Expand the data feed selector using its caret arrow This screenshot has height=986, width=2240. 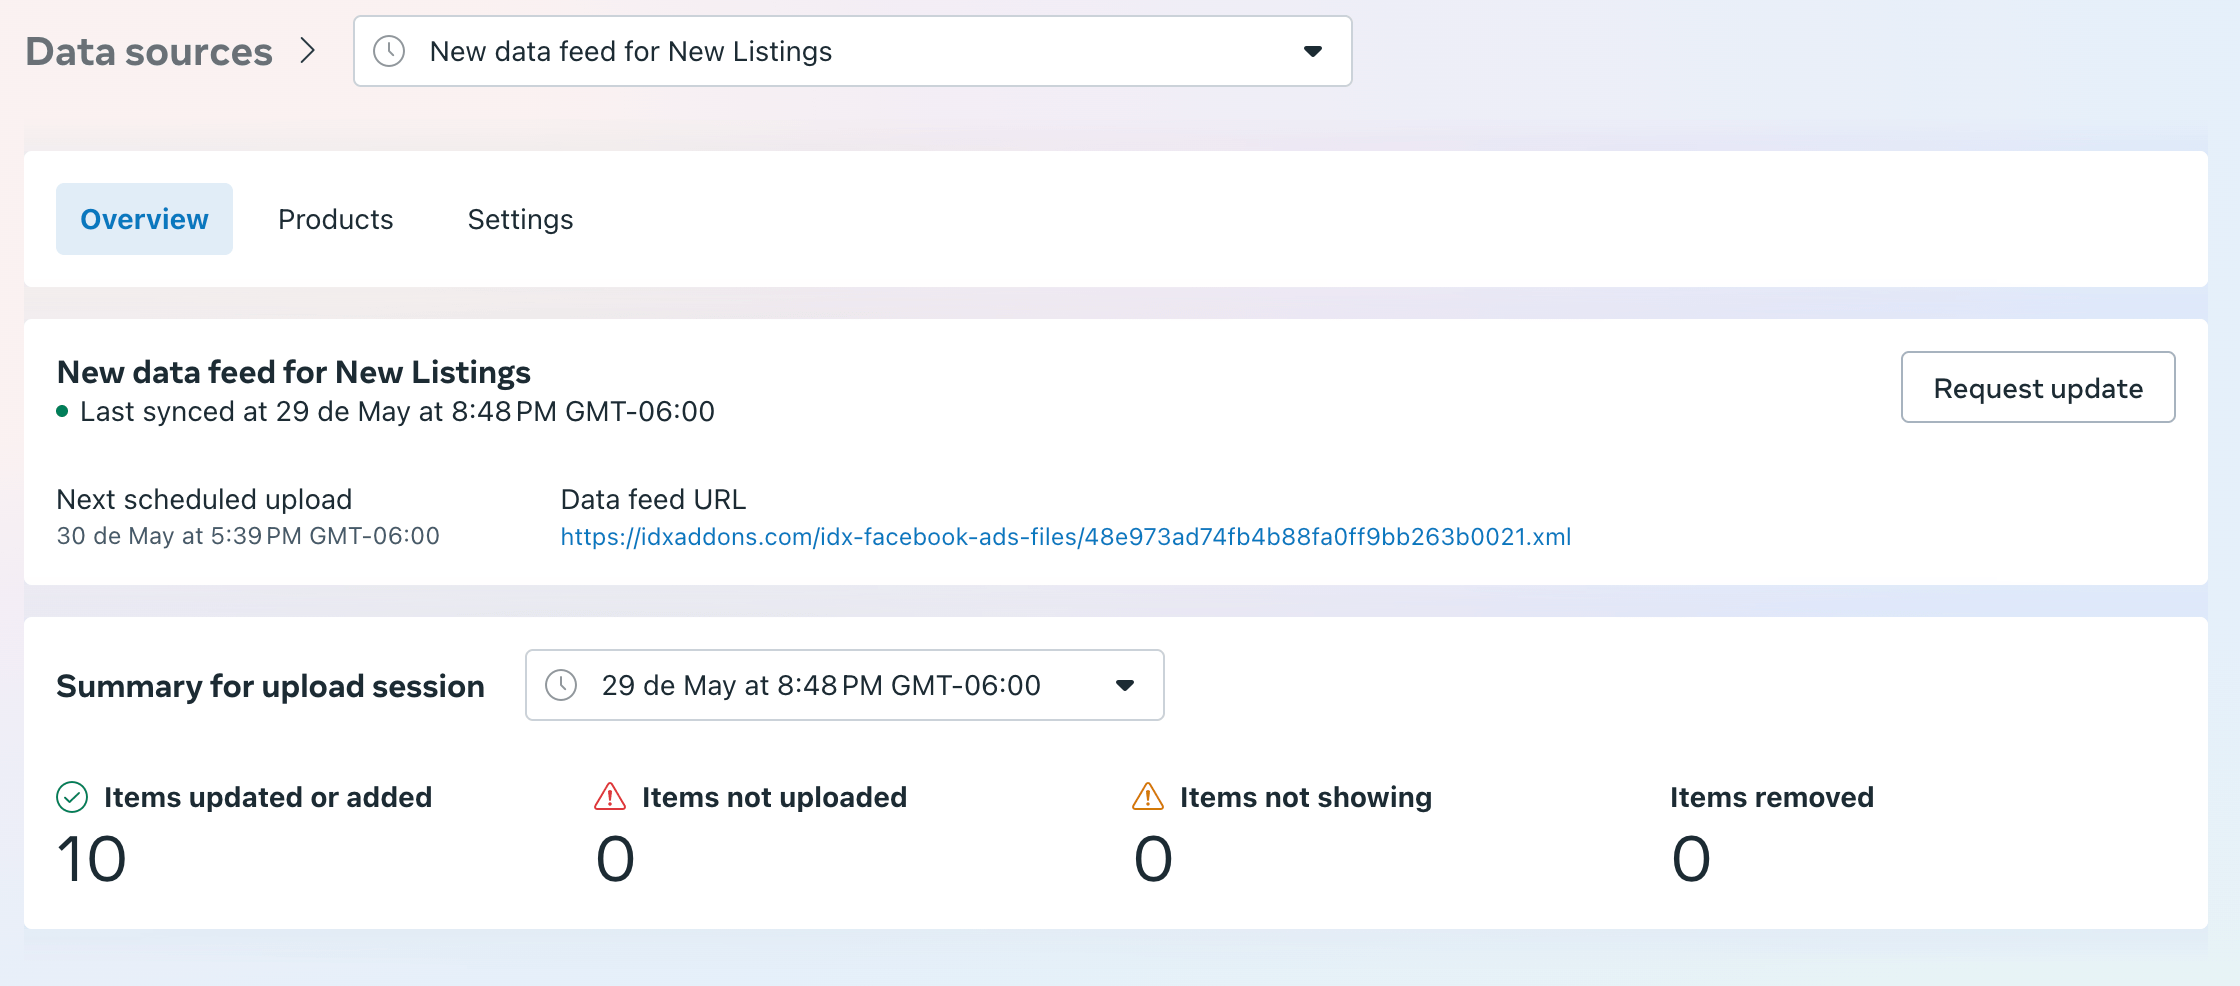(1313, 51)
